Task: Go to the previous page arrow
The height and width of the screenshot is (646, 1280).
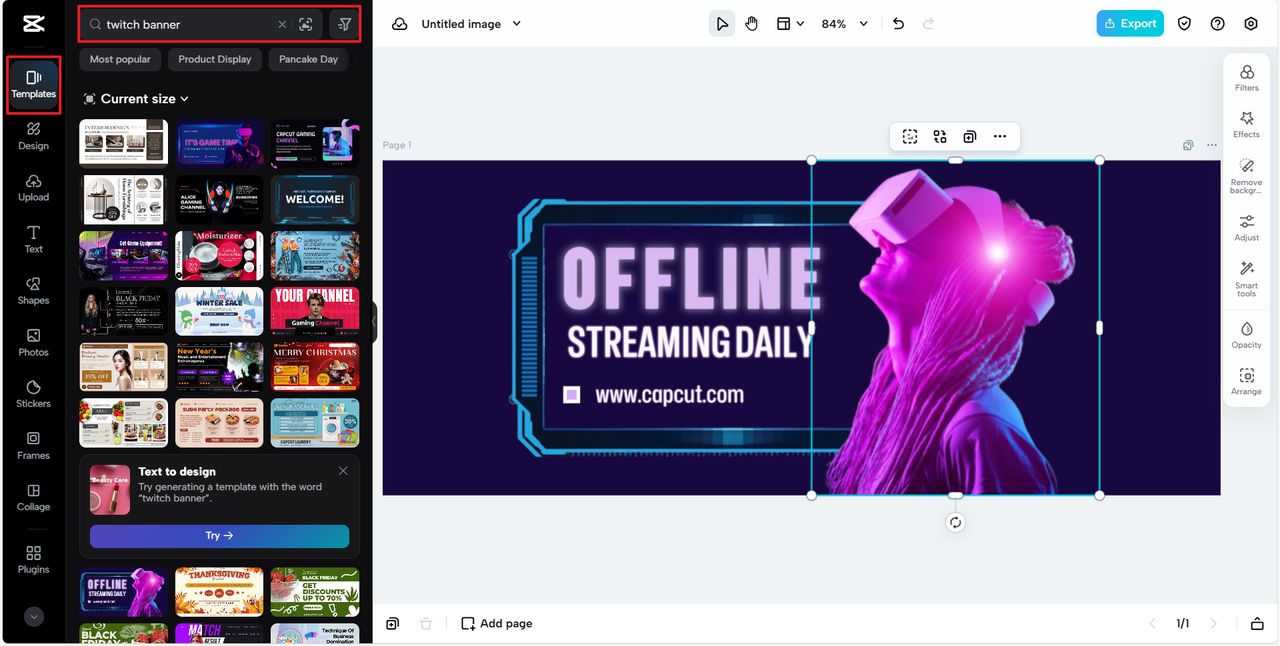Action: click(x=1151, y=623)
